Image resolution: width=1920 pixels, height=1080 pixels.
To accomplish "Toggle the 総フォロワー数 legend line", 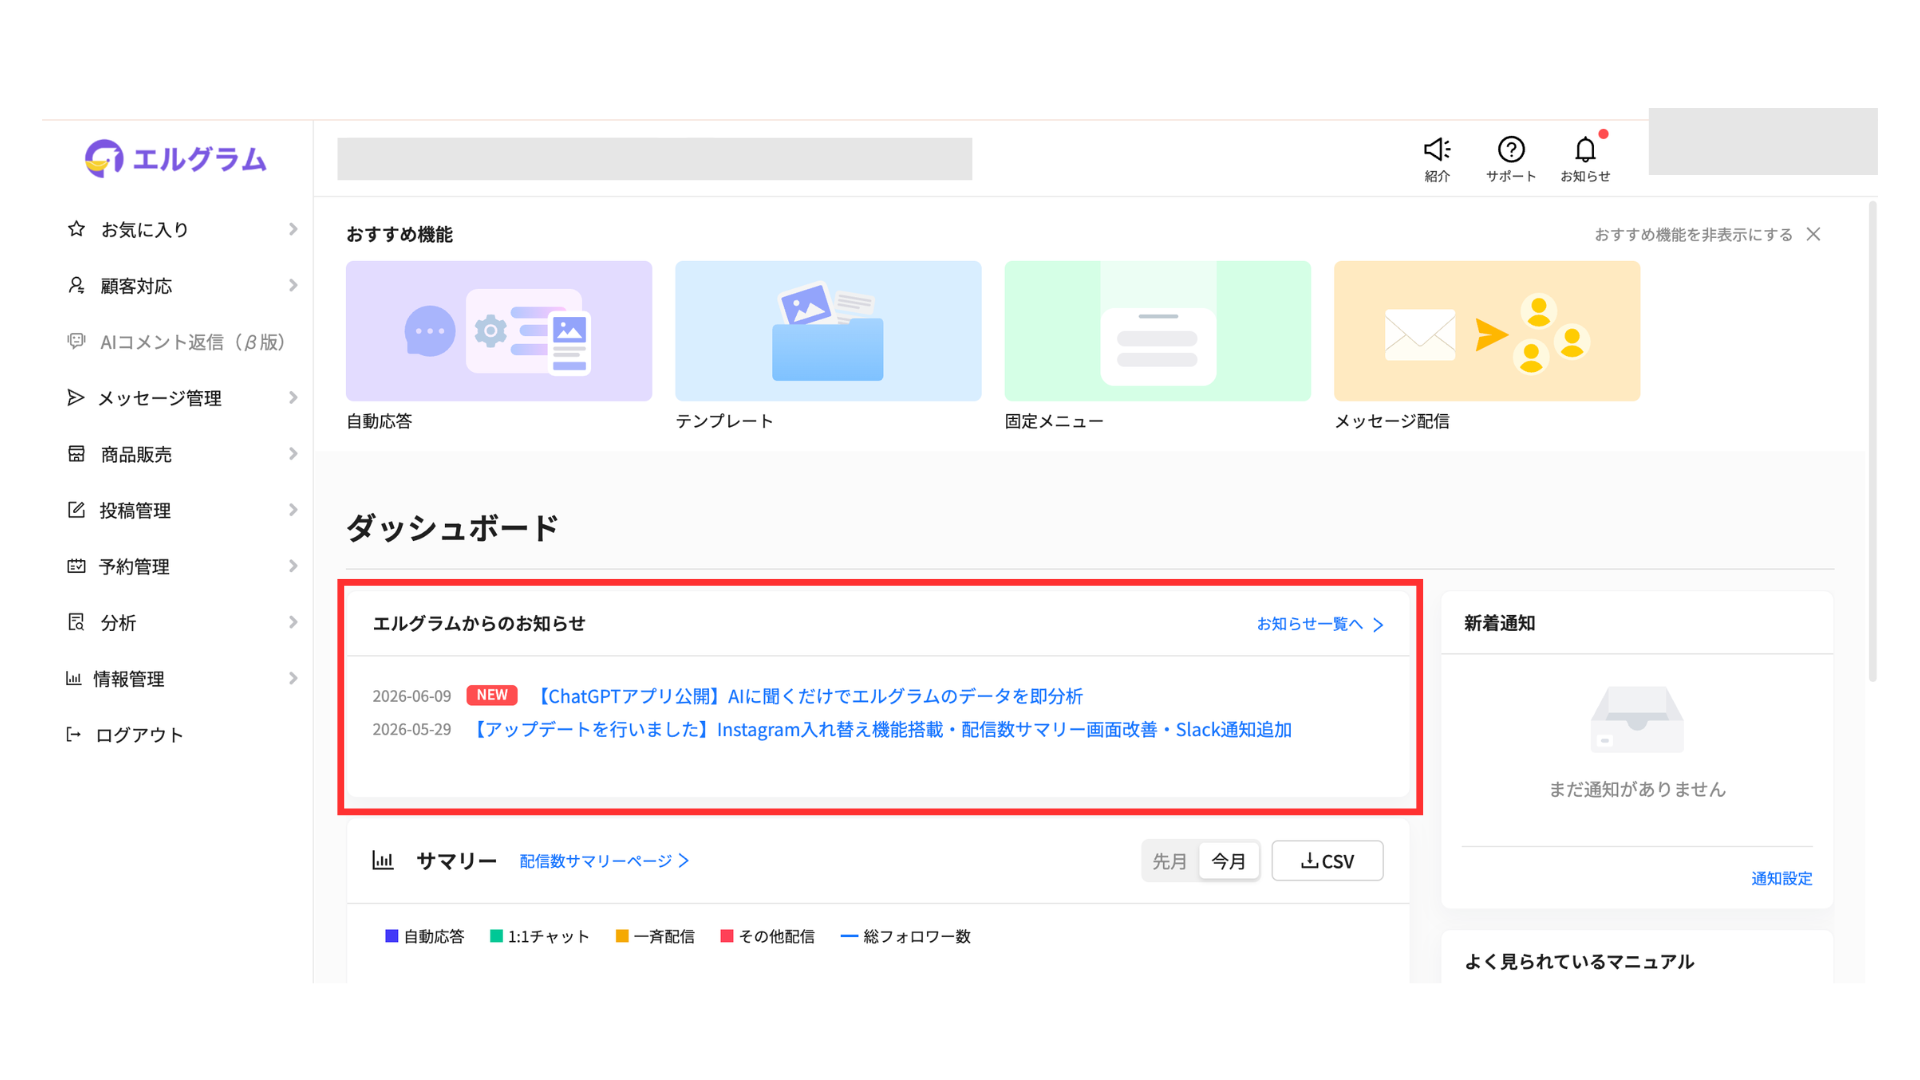I will (x=849, y=936).
